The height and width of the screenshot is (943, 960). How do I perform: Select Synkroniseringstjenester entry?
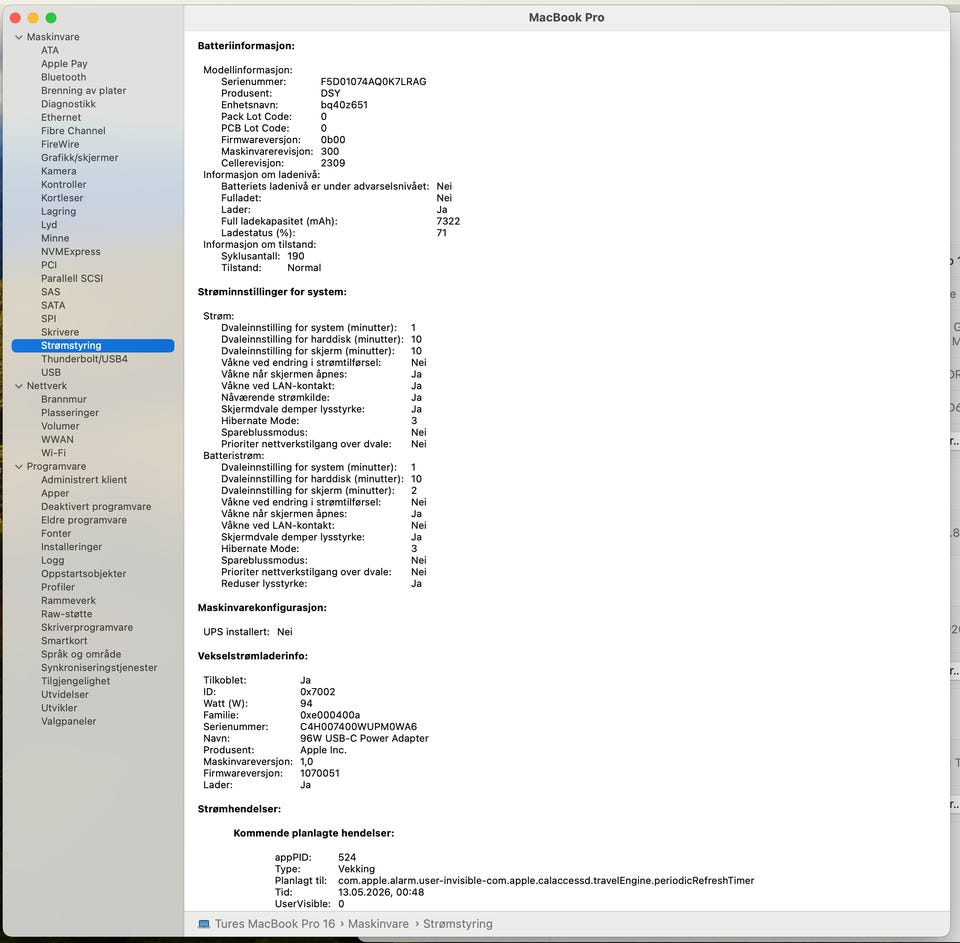pyautogui.click(x=99, y=669)
